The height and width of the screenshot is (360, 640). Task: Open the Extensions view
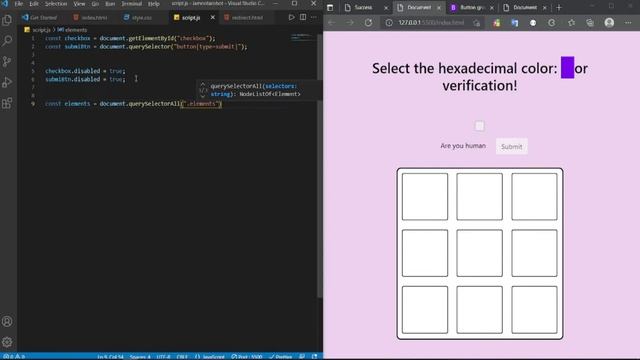pyautogui.click(x=7, y=103)
